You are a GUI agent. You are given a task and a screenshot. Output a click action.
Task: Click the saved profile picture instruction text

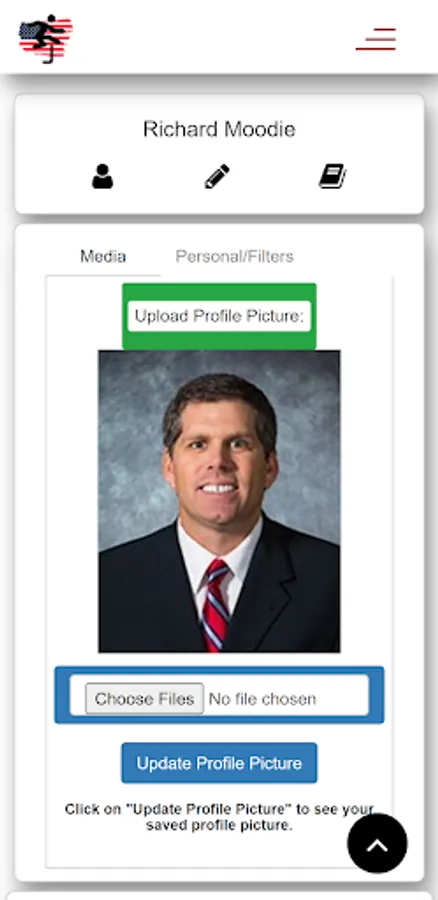pos(219,817)
